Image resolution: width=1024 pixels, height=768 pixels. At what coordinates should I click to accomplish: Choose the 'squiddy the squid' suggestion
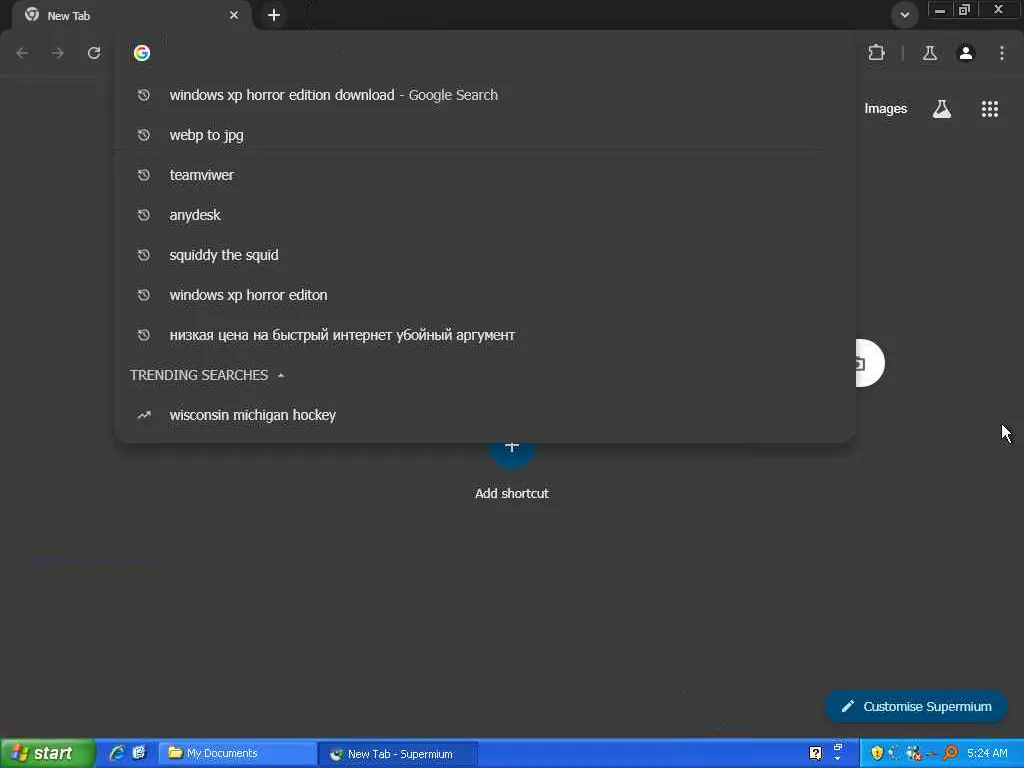(x=485, y=255)
